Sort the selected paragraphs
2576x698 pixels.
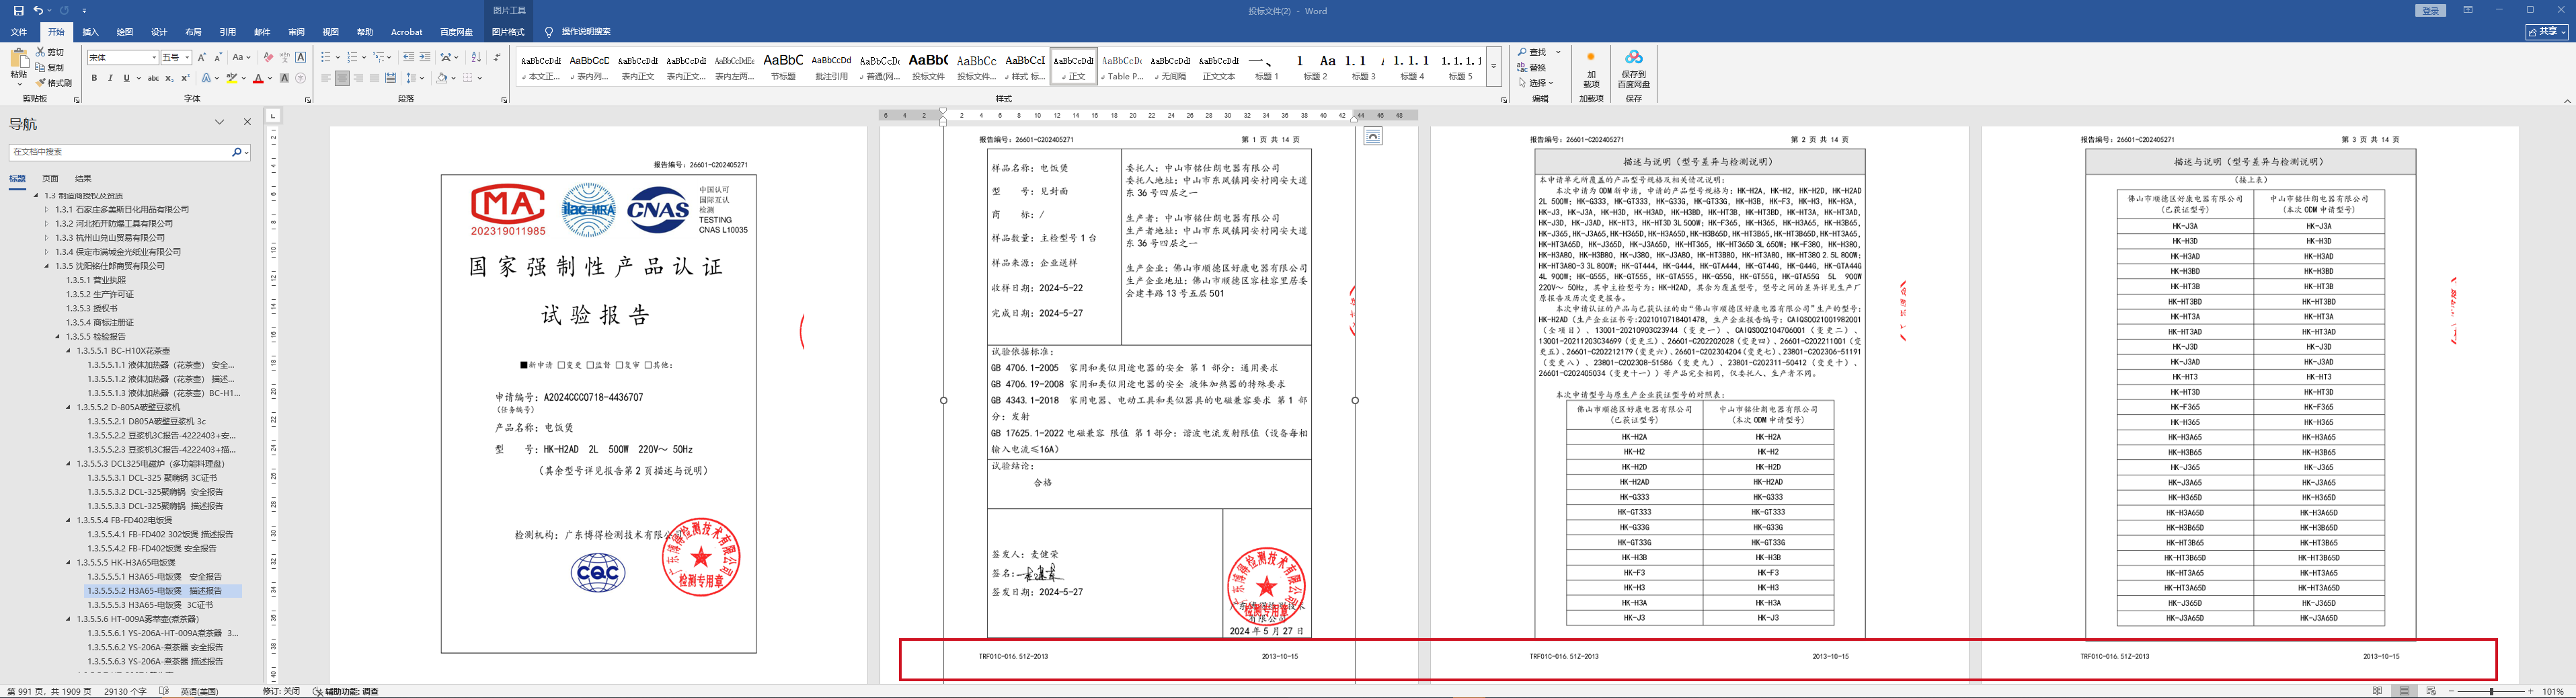click(476, 58)
